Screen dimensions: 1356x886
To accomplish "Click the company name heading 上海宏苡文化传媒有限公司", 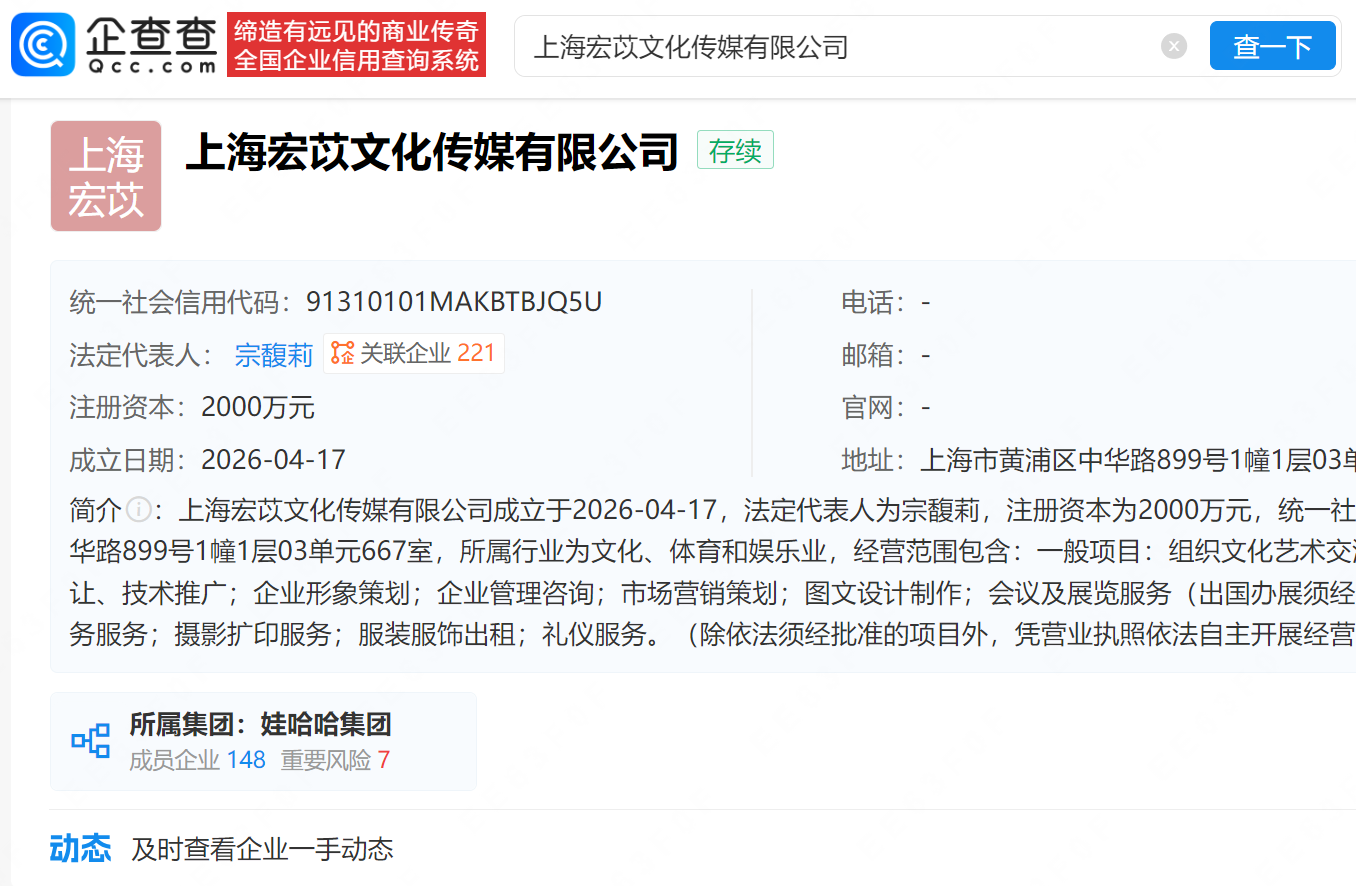I will tap(432, 153).
